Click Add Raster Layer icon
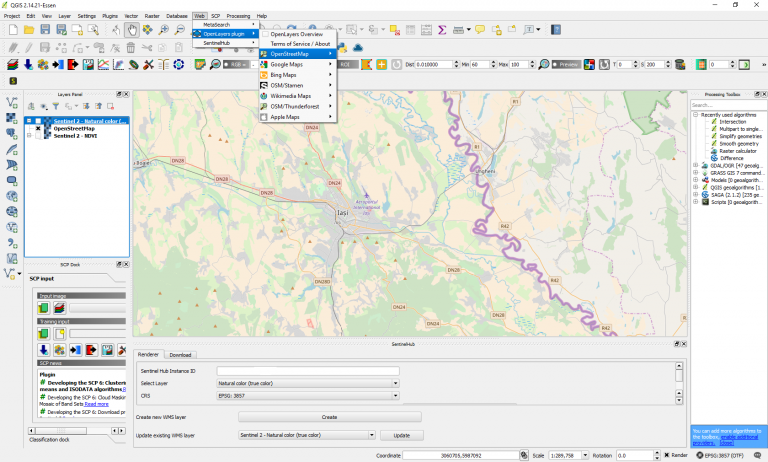768x462 pixels. pyautogui.click(x=12, y=118)
